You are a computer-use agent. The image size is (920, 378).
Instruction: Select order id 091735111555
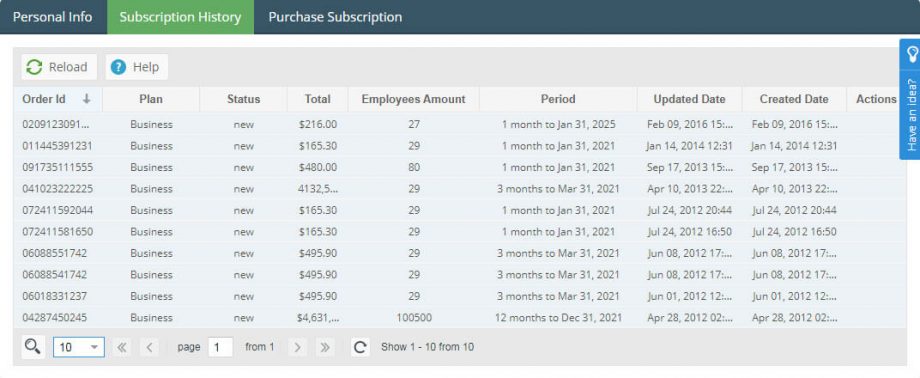coord(58,167)
